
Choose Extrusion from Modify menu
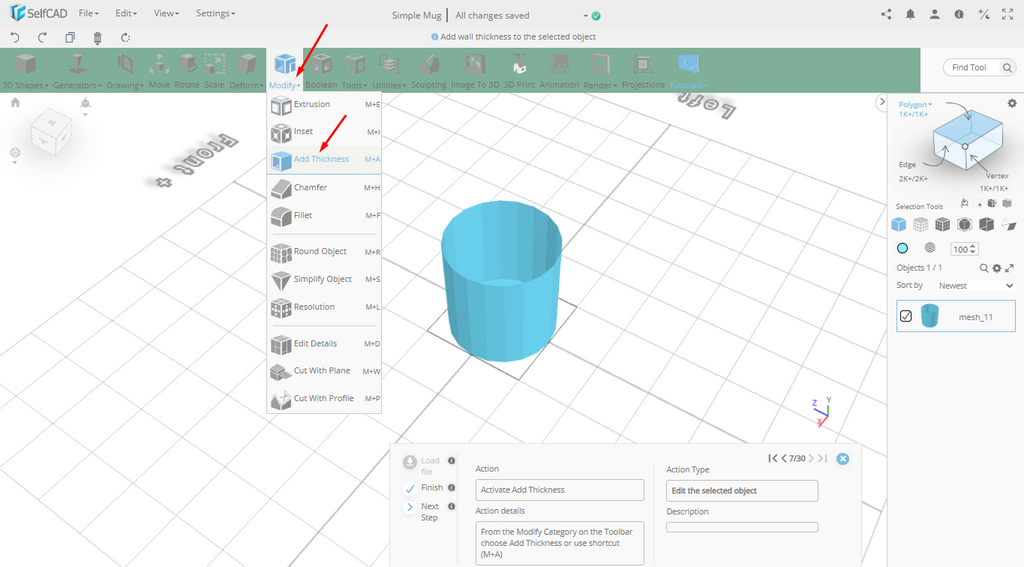pyautogui.click(x=324, y=105)
